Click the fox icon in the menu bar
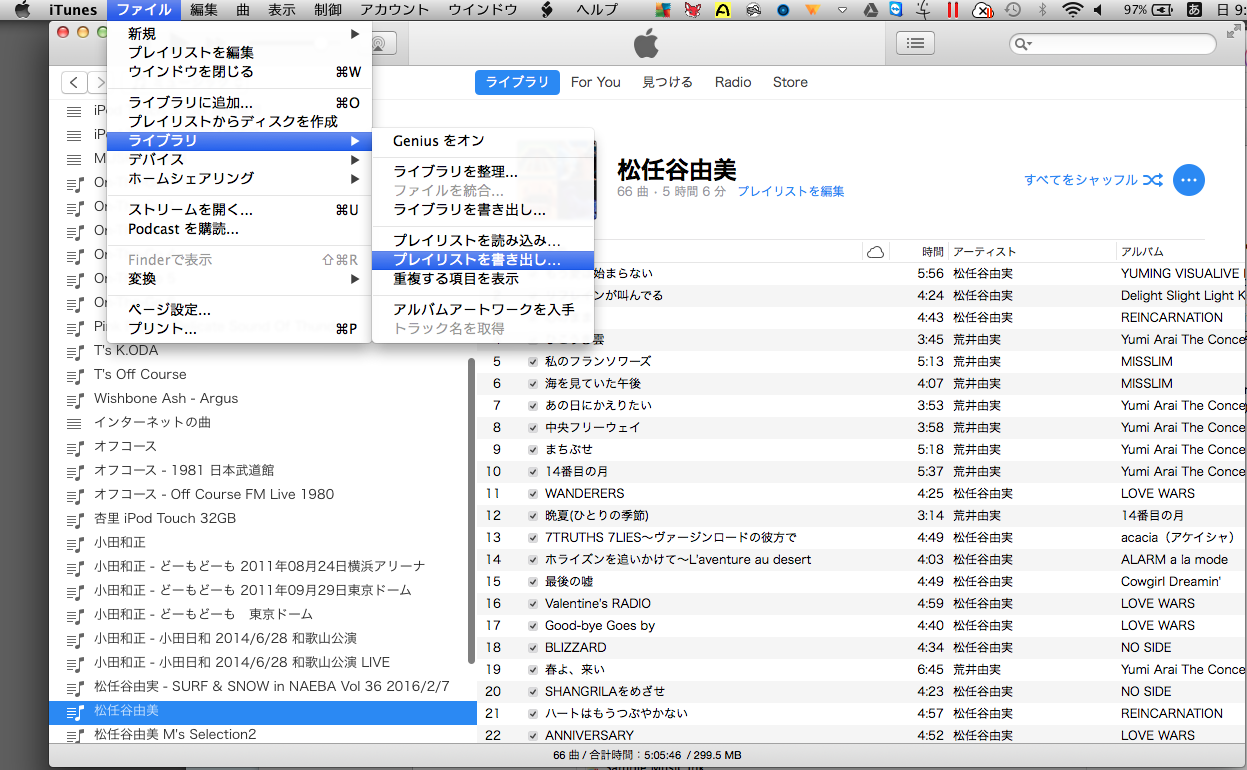The width and height of the screenshot is (1247, 770). tap(692, 10)
